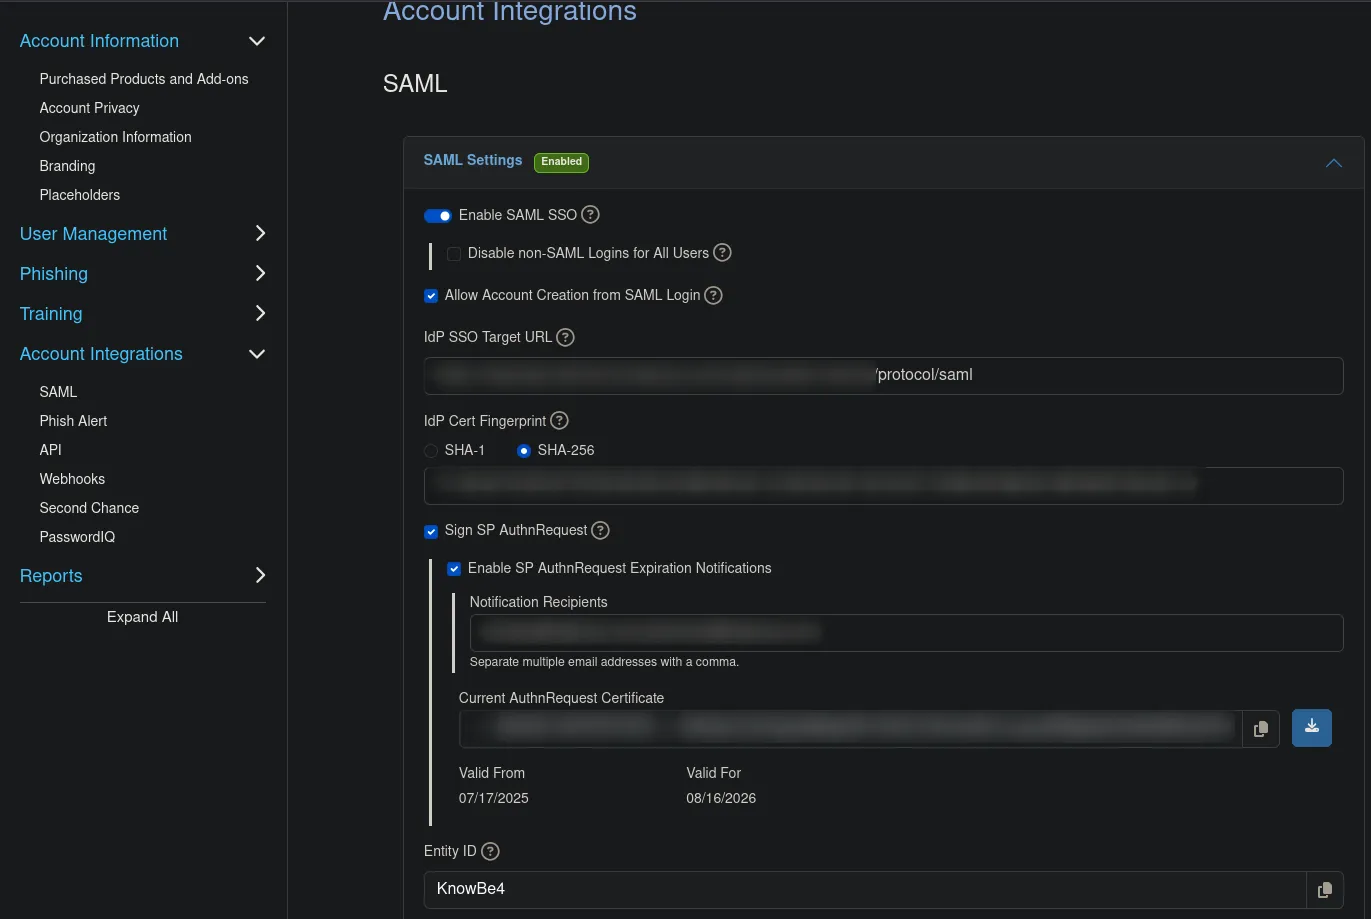The width and height of the screenshot is (1371, 919).
Task: Click the Expand All link
Action: (x=142, y=617)
